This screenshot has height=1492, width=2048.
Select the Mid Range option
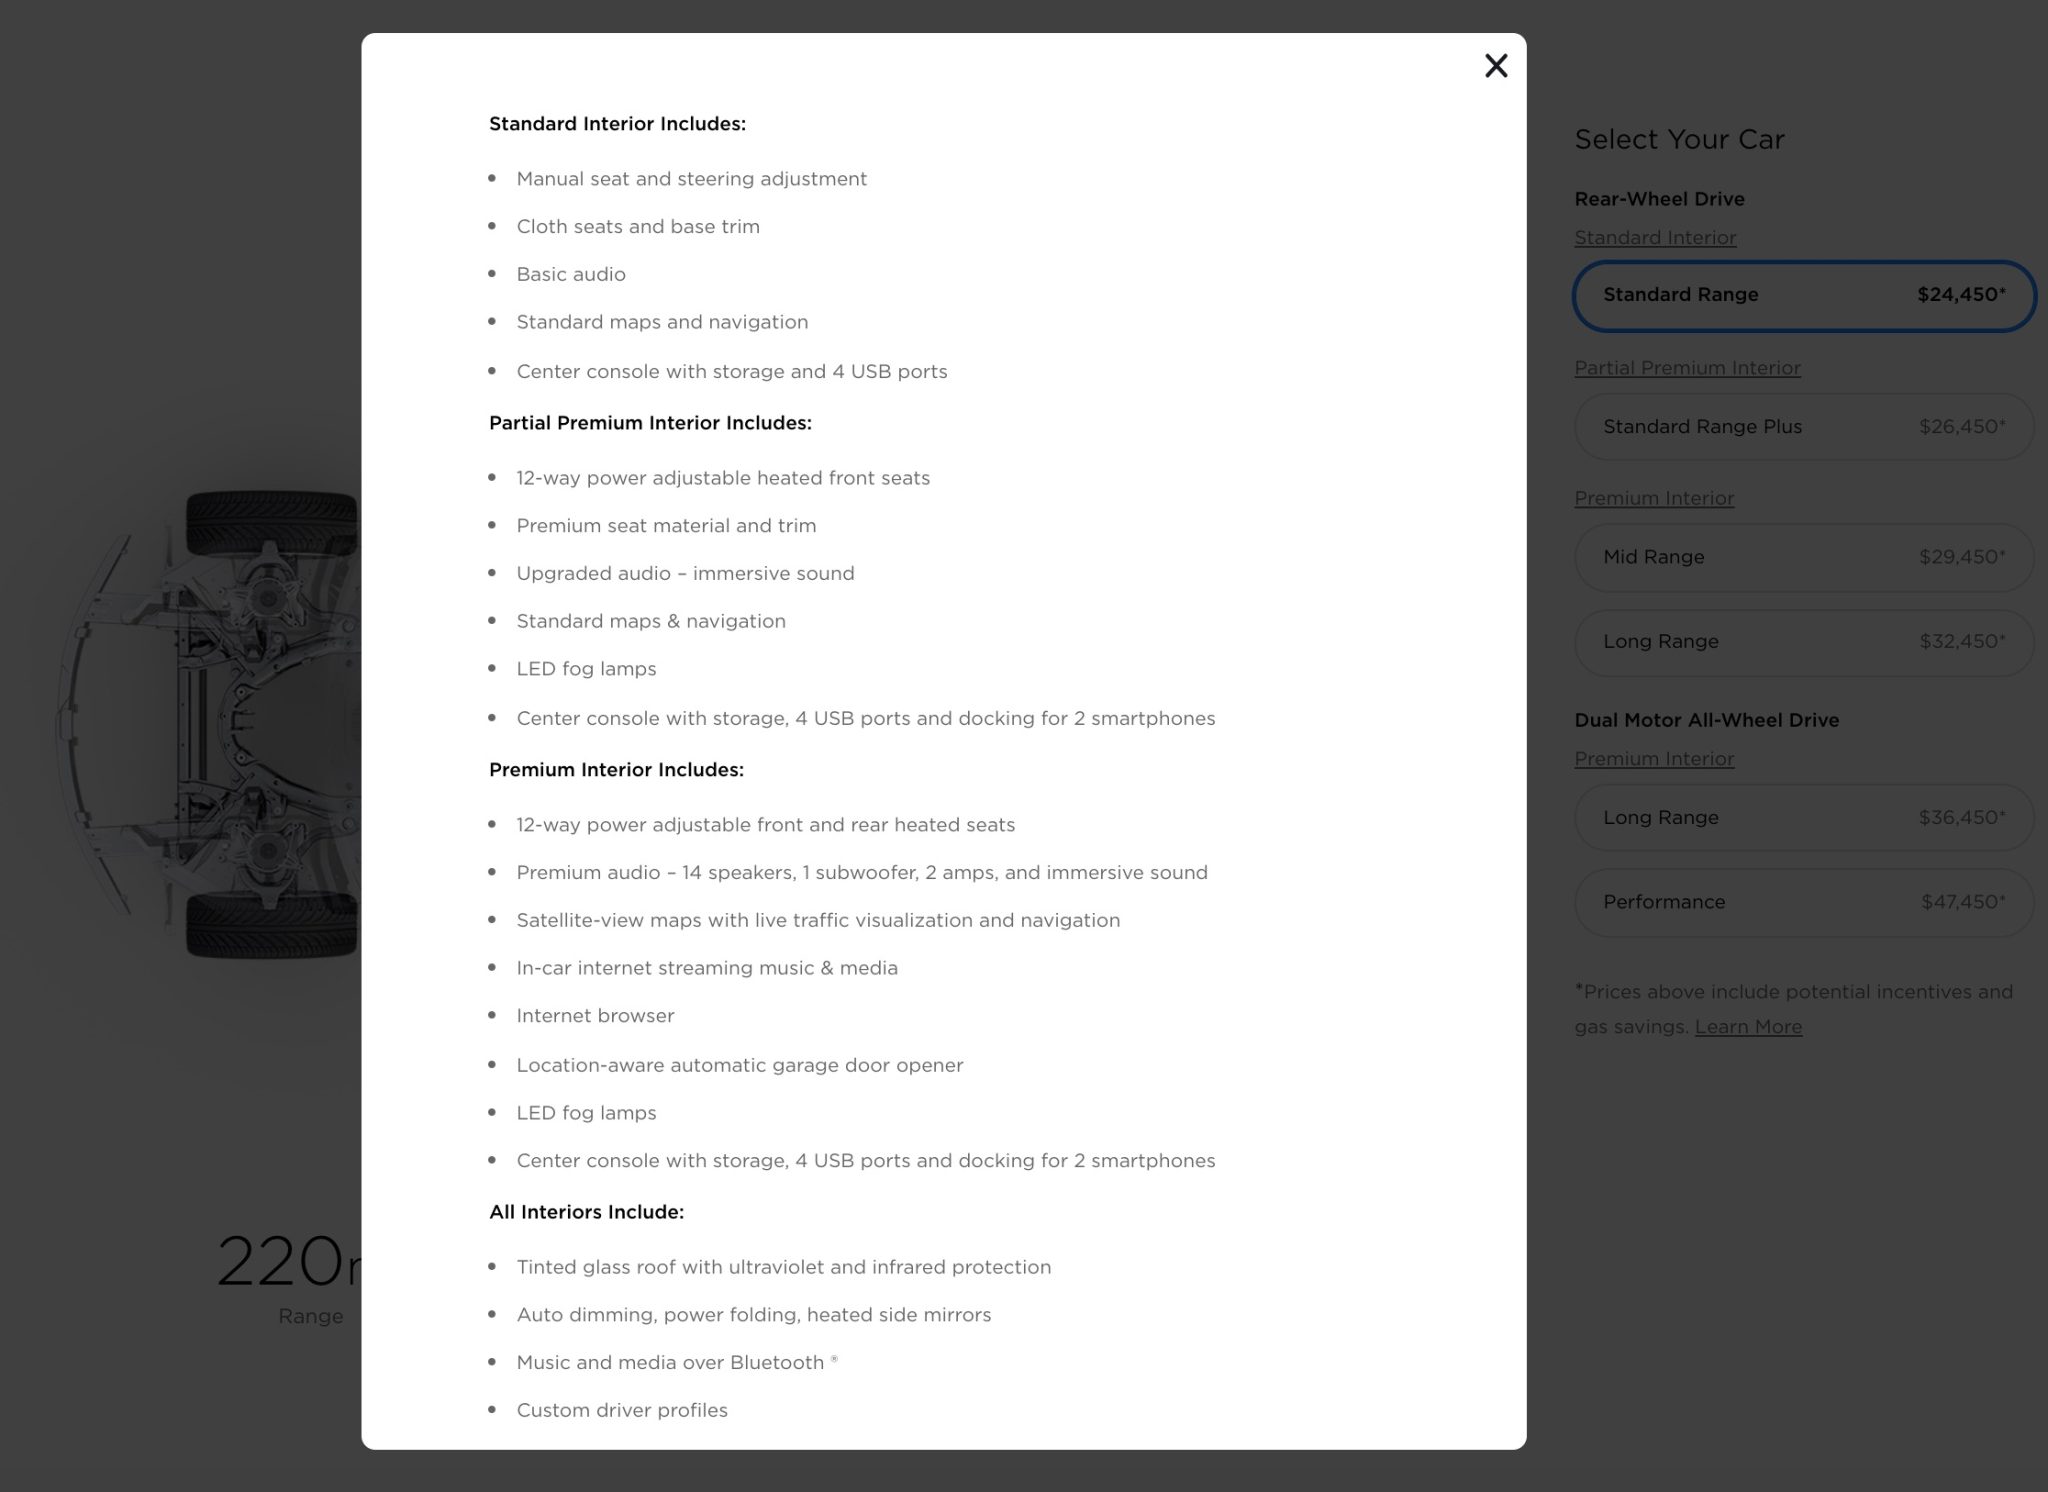[1804, 557]
